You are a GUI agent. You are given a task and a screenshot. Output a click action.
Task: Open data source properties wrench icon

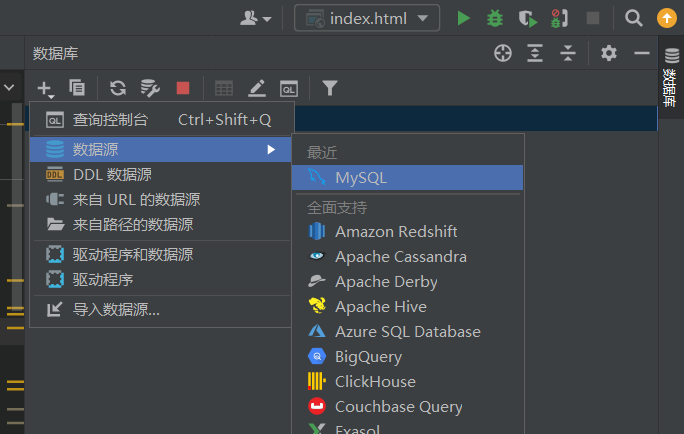point(150,88)
